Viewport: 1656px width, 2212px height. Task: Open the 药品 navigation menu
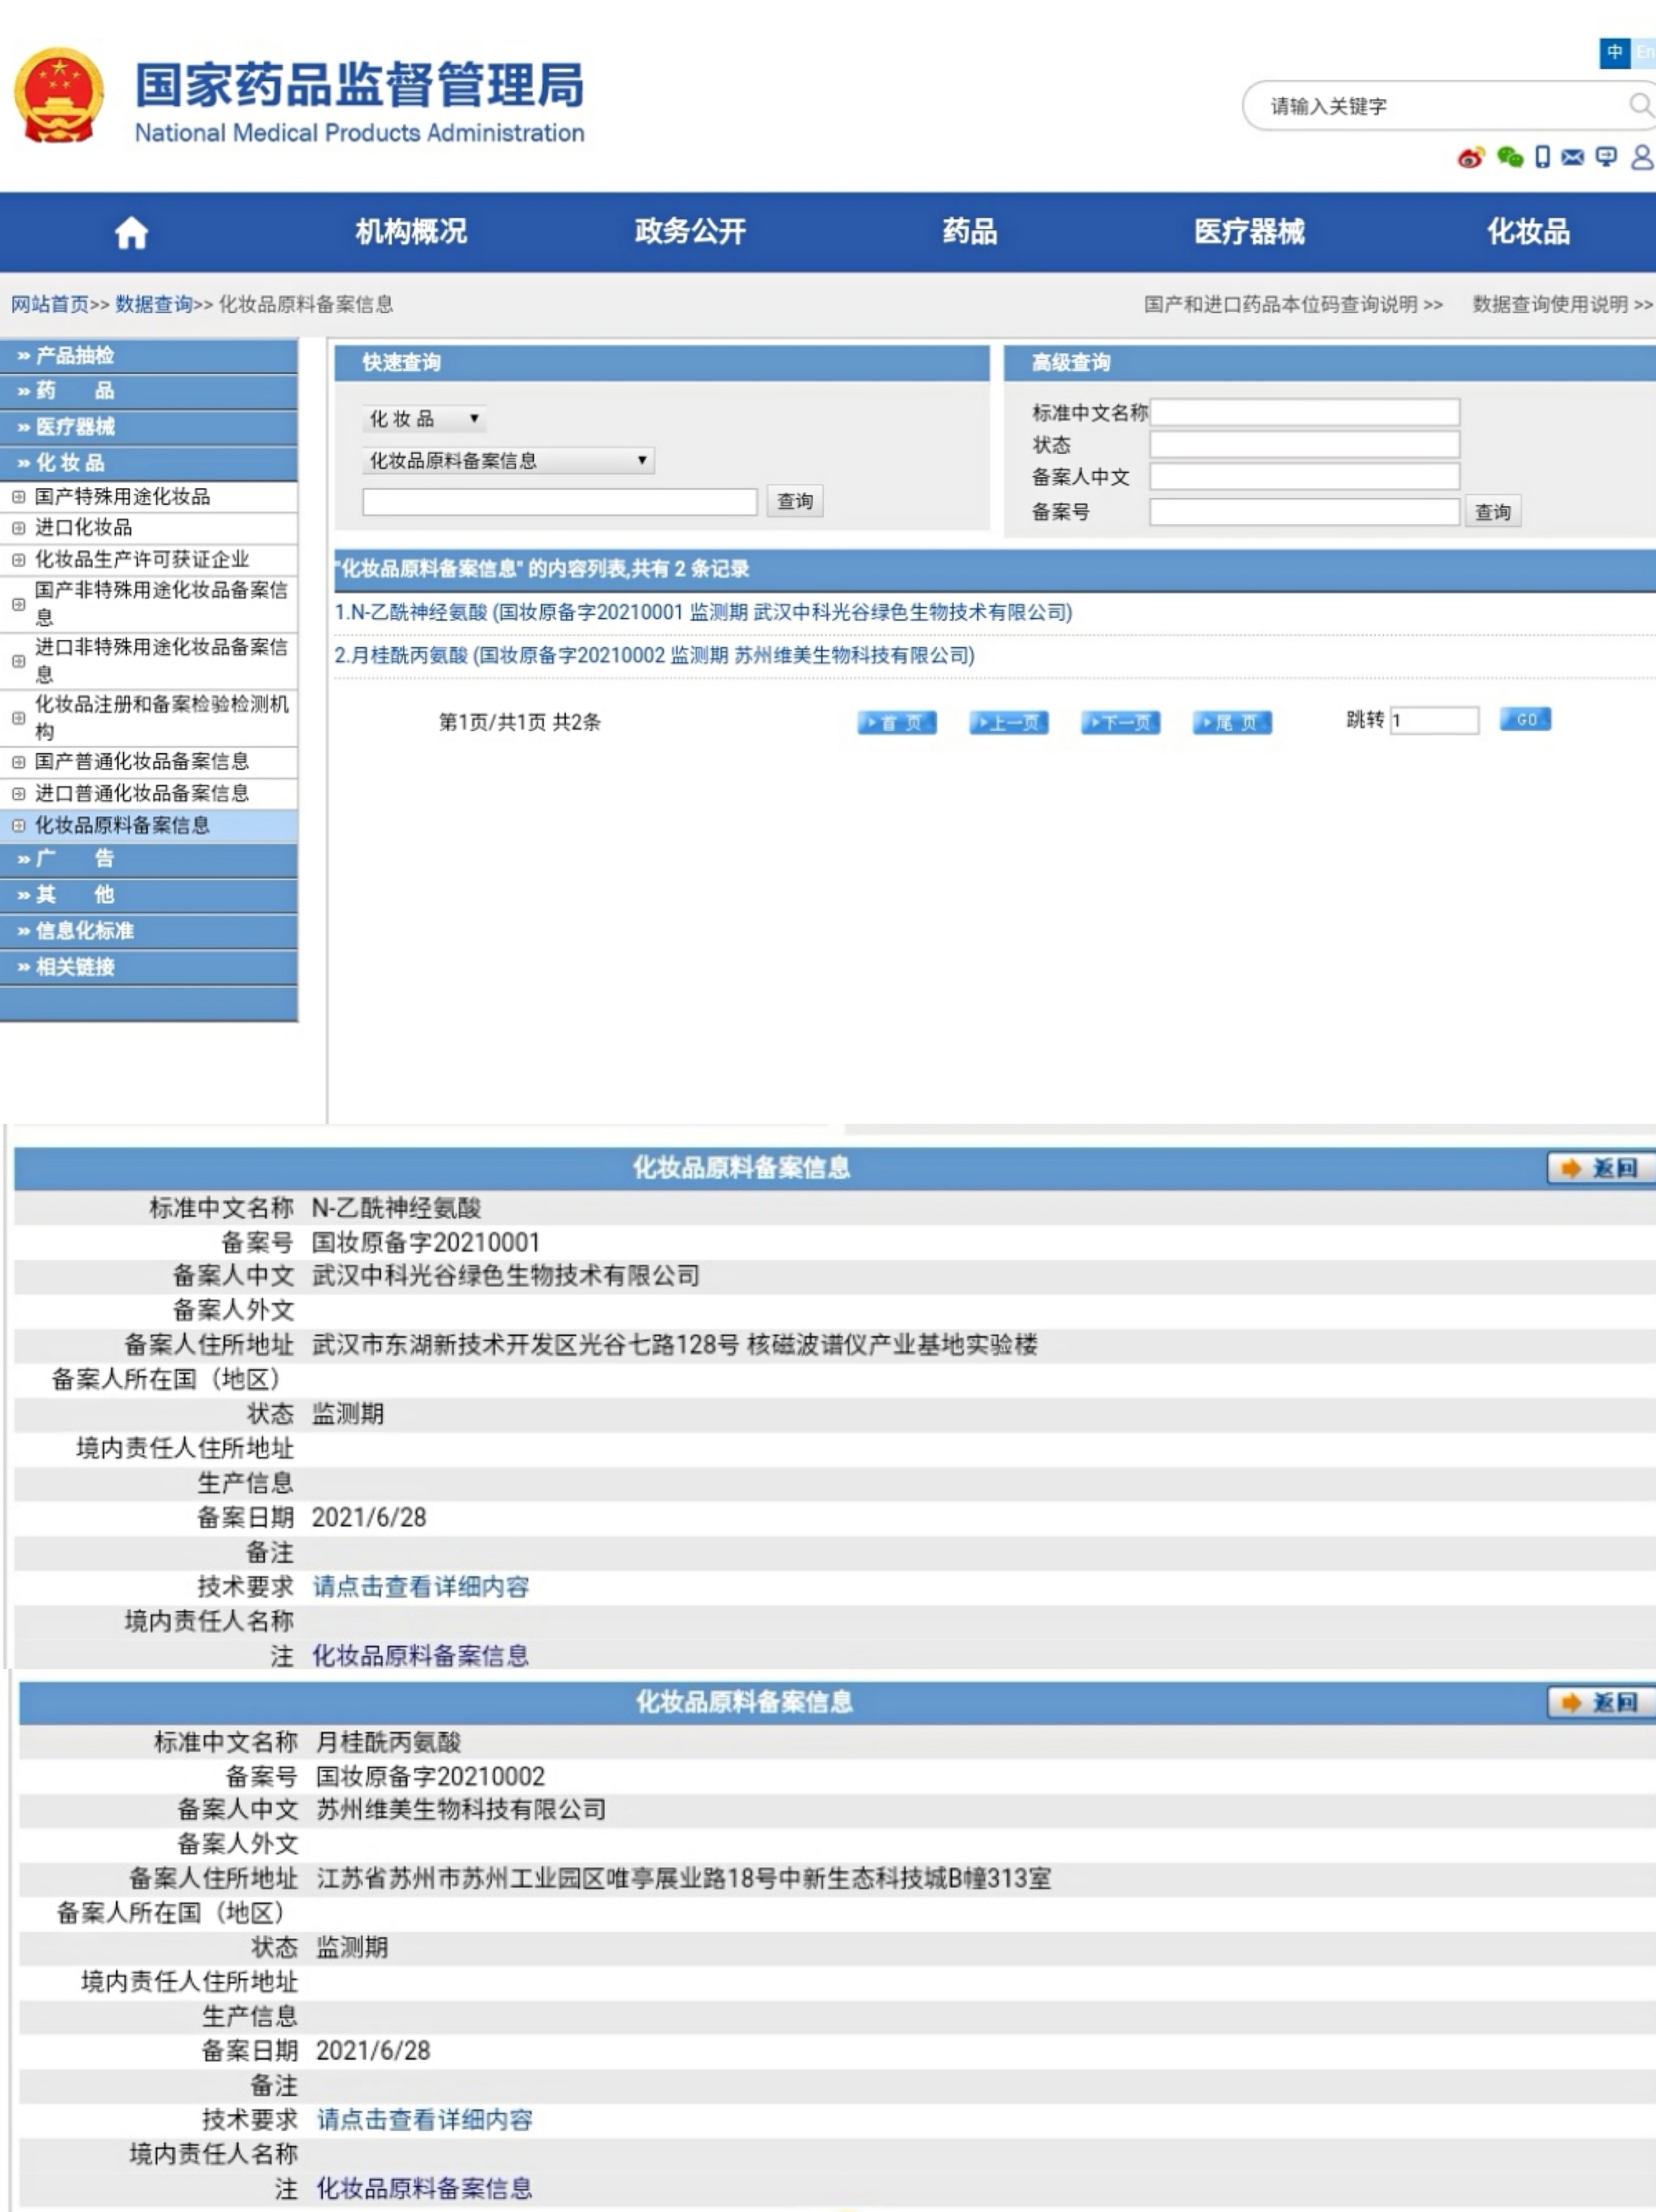(969, 232)
